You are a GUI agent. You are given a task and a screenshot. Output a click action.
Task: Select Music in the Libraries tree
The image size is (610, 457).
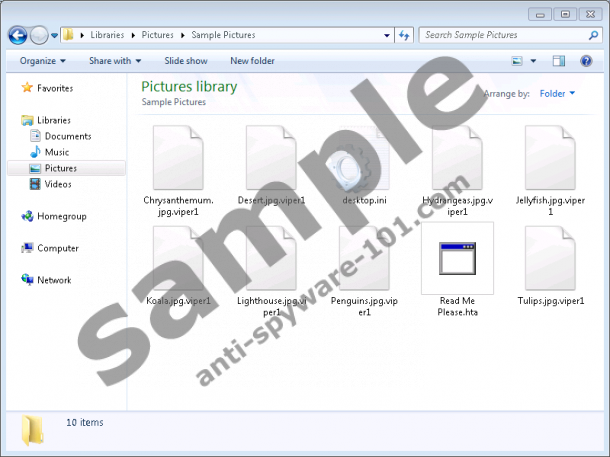pyautogui.click(x=56, y=152)
